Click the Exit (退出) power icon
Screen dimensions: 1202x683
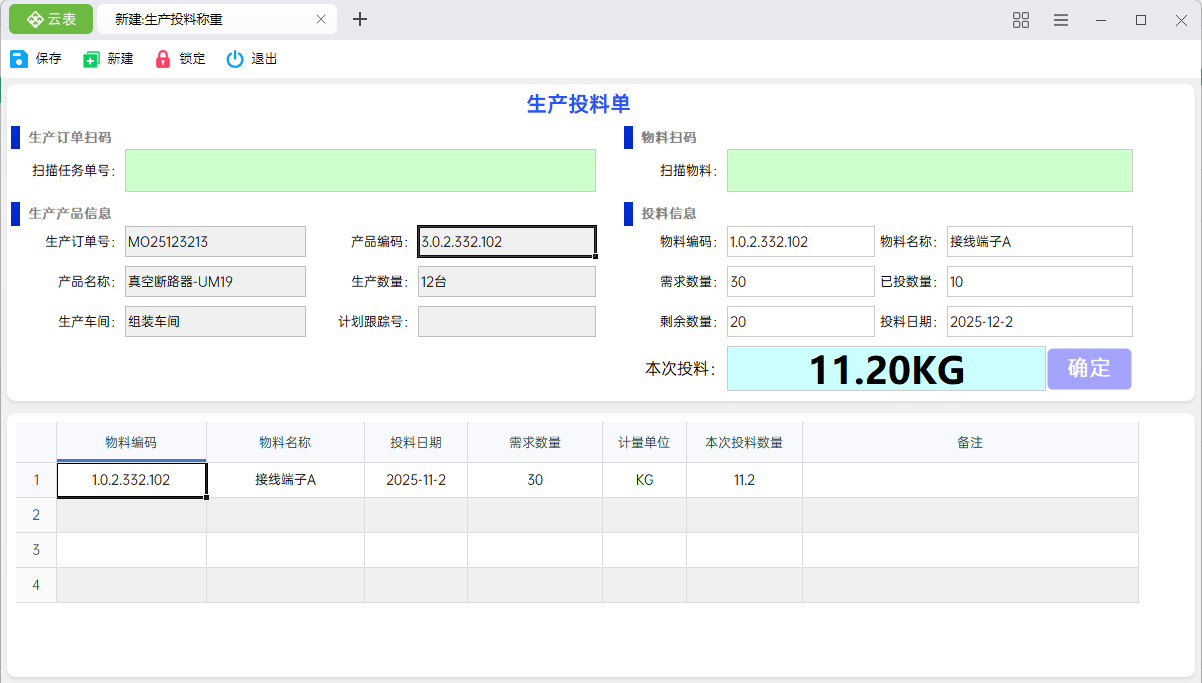click(235, 59)
